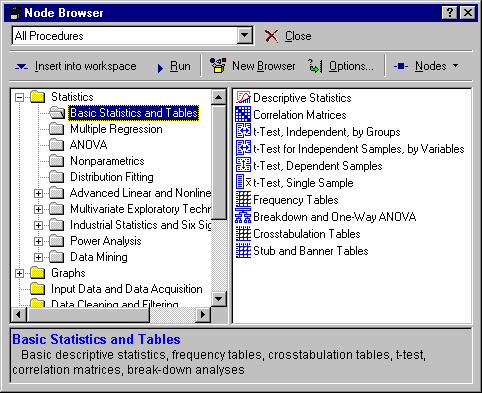The image size is (482, 393).
Task: Open the Nodes dropdown arrow
Action: pos(456,66)
